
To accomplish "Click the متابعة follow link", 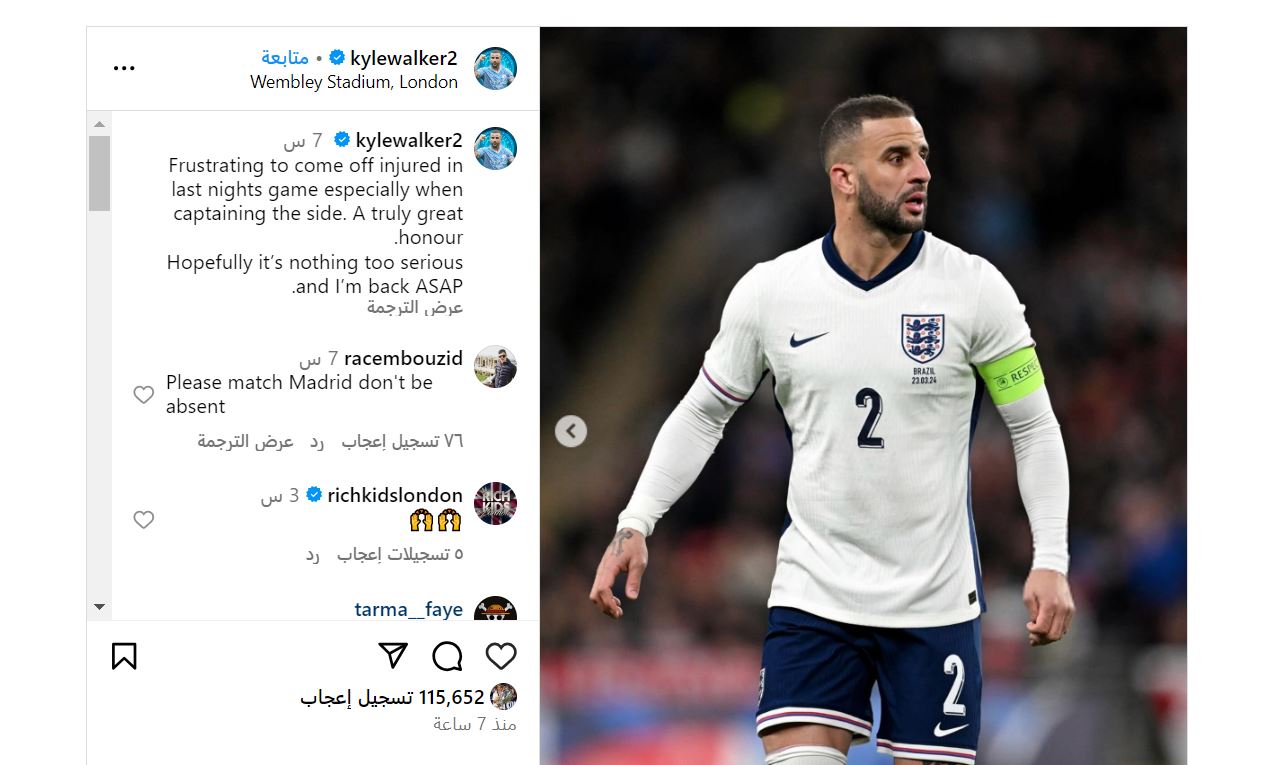I will [285, 58].
